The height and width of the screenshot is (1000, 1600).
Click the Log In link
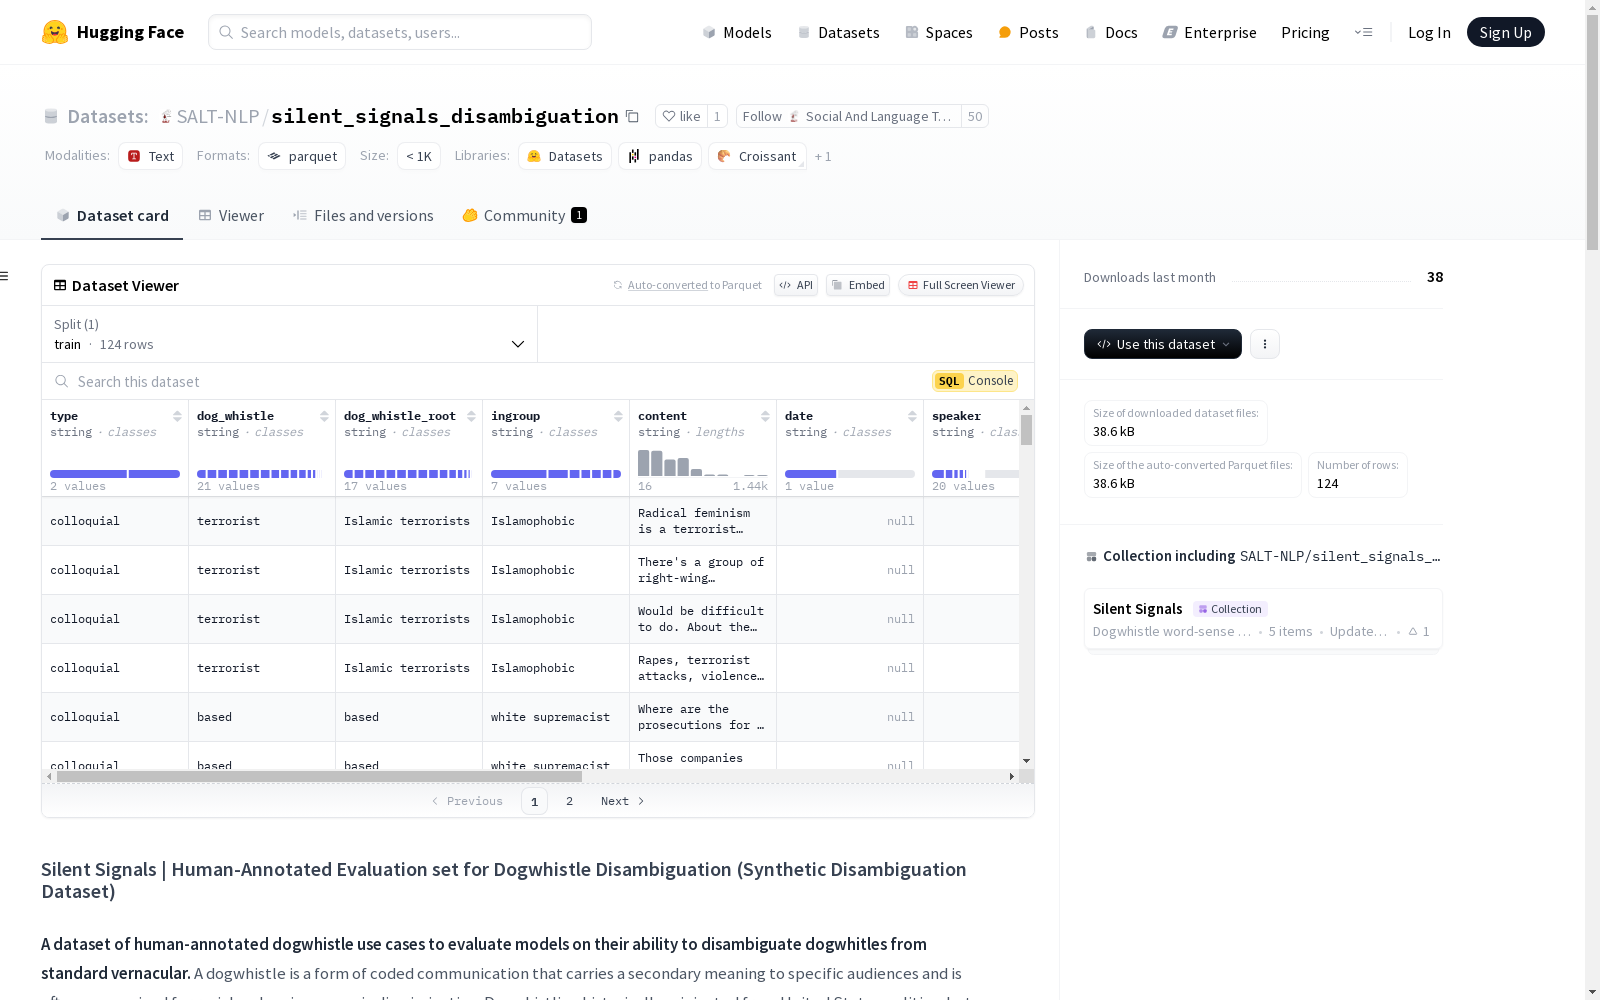[1429, 32]
